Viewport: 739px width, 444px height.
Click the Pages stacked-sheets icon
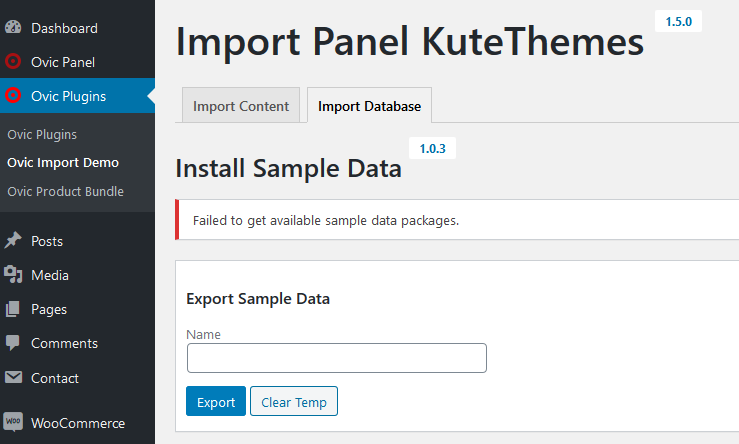[x=13, y=309]
